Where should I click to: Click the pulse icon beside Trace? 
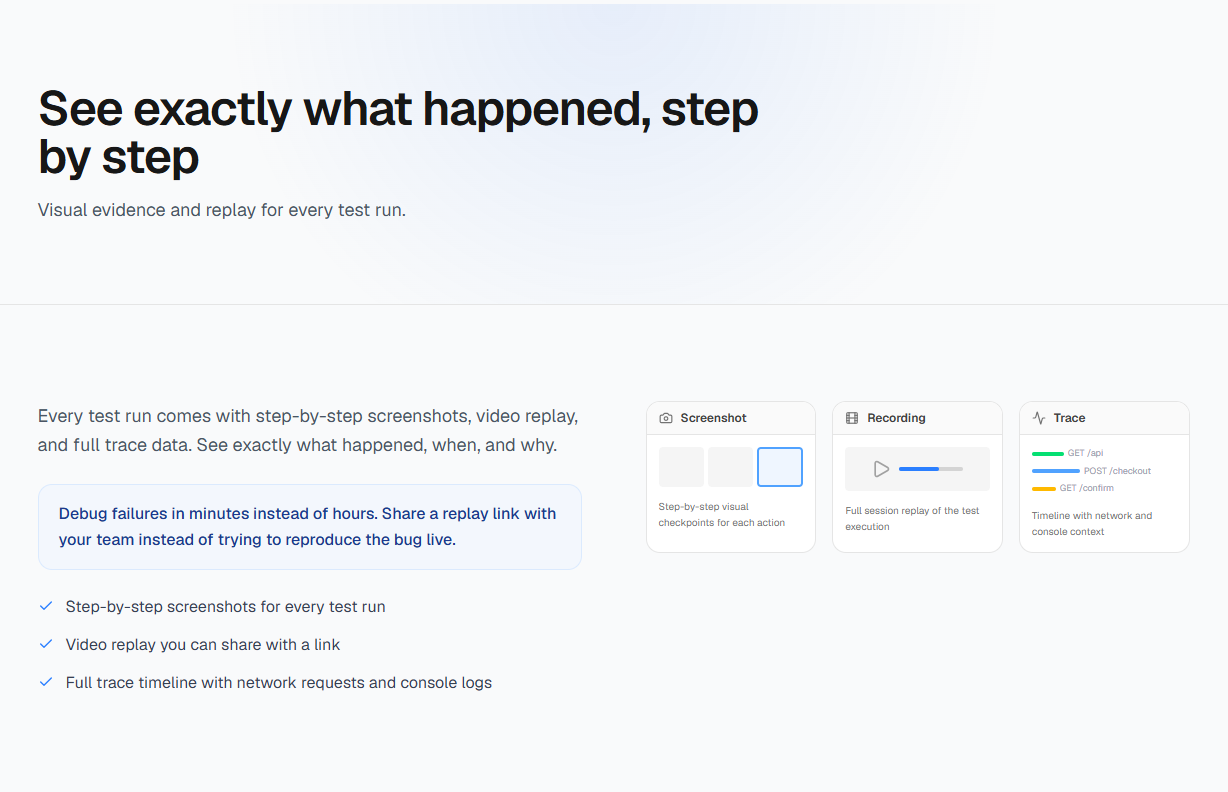pyautogui.click(x=1039, y=418)
